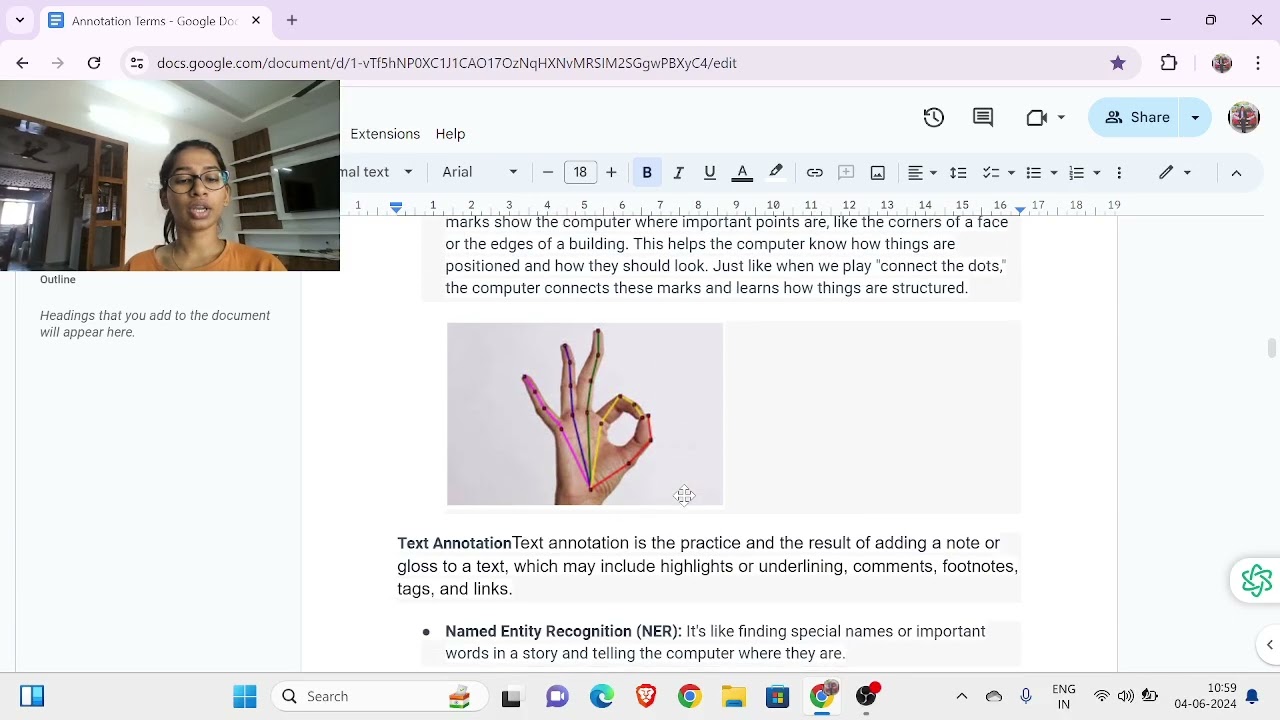
Task: Collapse the menus with the chevron
Action: tap(1236, 172)
